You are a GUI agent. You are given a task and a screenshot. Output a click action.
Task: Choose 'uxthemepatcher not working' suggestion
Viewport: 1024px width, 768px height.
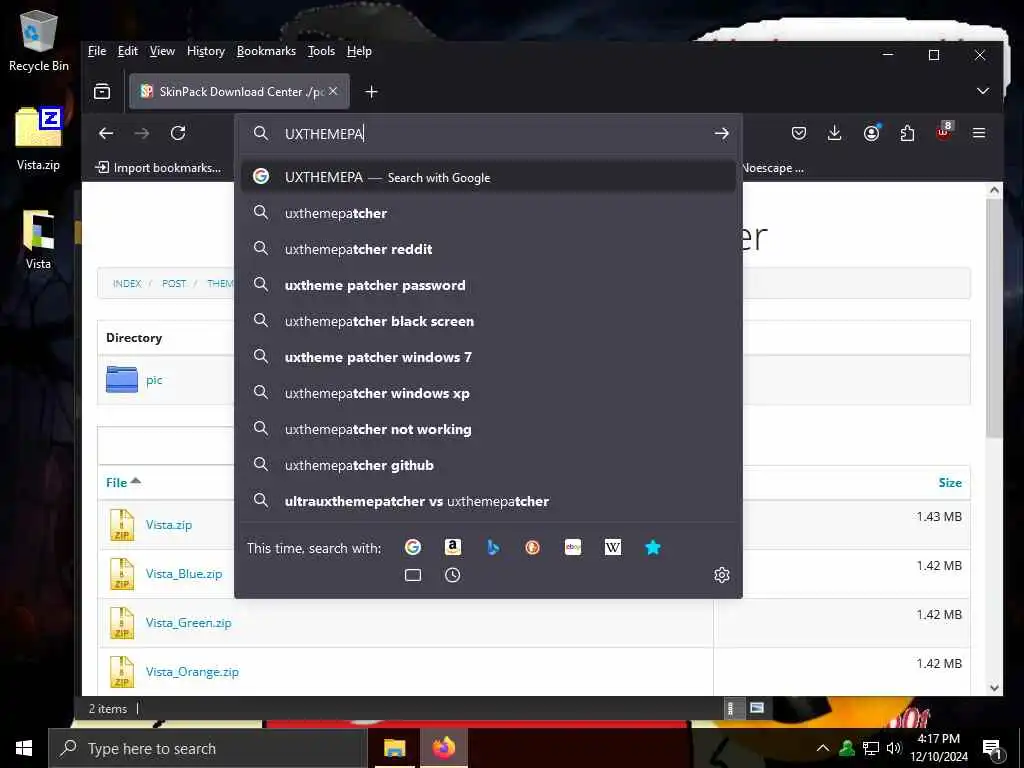point(488,429)
